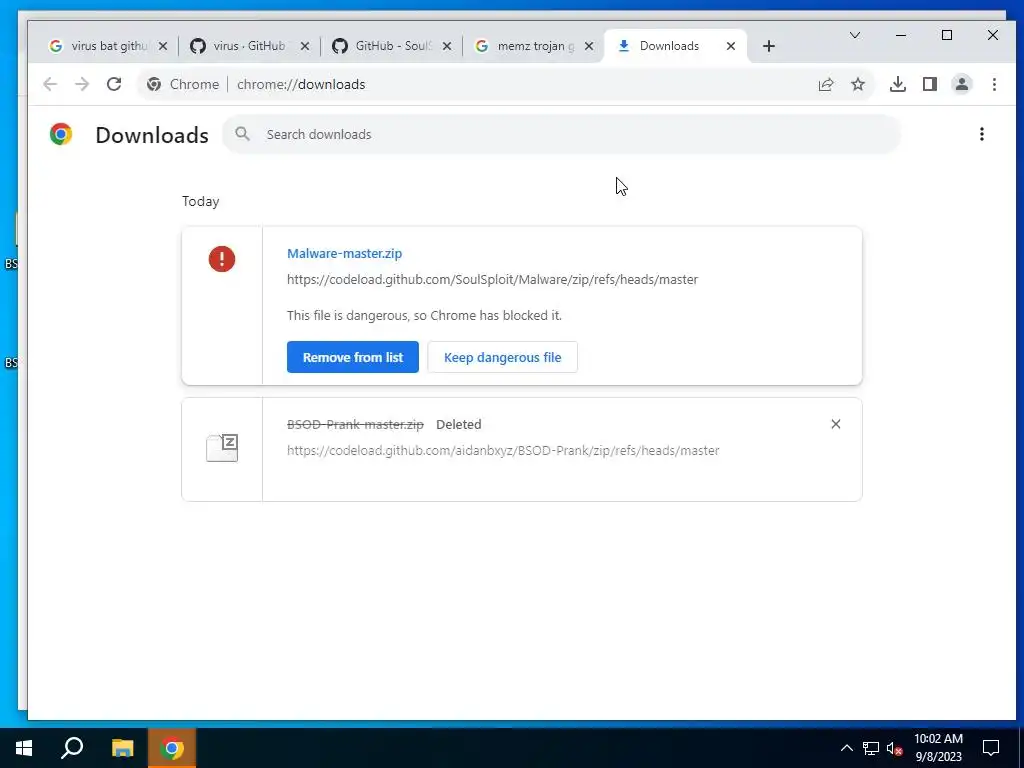Open File Explorer from taskbar
This screenshot has height=768, width=1024.
click(x=122, y=748)
